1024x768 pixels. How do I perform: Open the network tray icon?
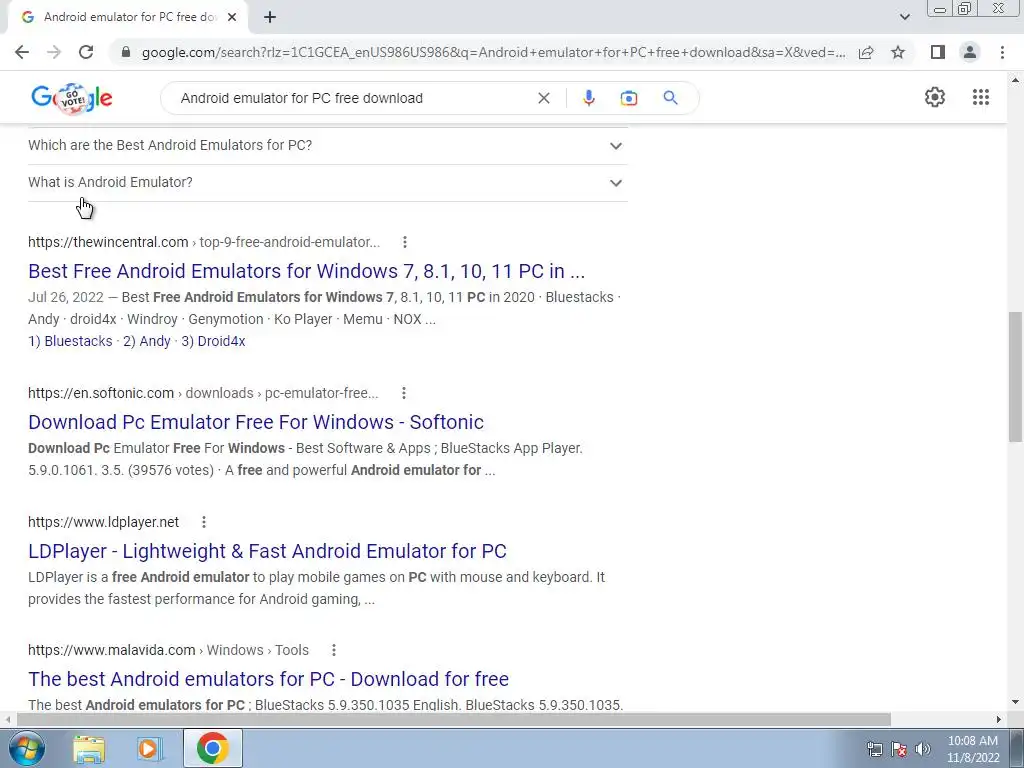tap(874, 749)
